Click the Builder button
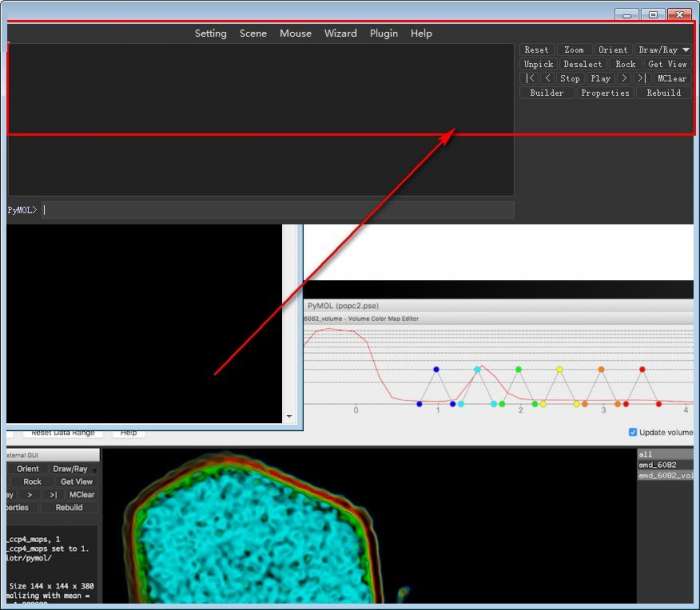This screenshot has height=610, width=700. tap(547, 93)
